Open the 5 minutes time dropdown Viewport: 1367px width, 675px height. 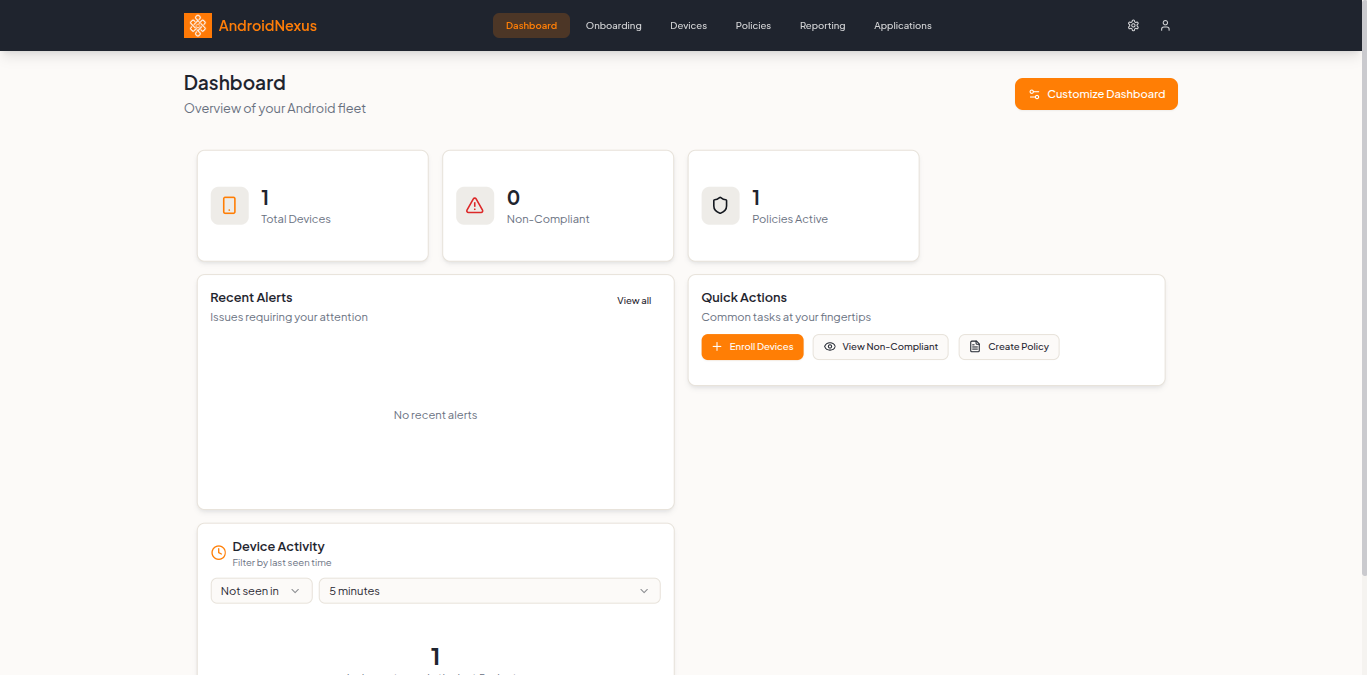[489, 590]
